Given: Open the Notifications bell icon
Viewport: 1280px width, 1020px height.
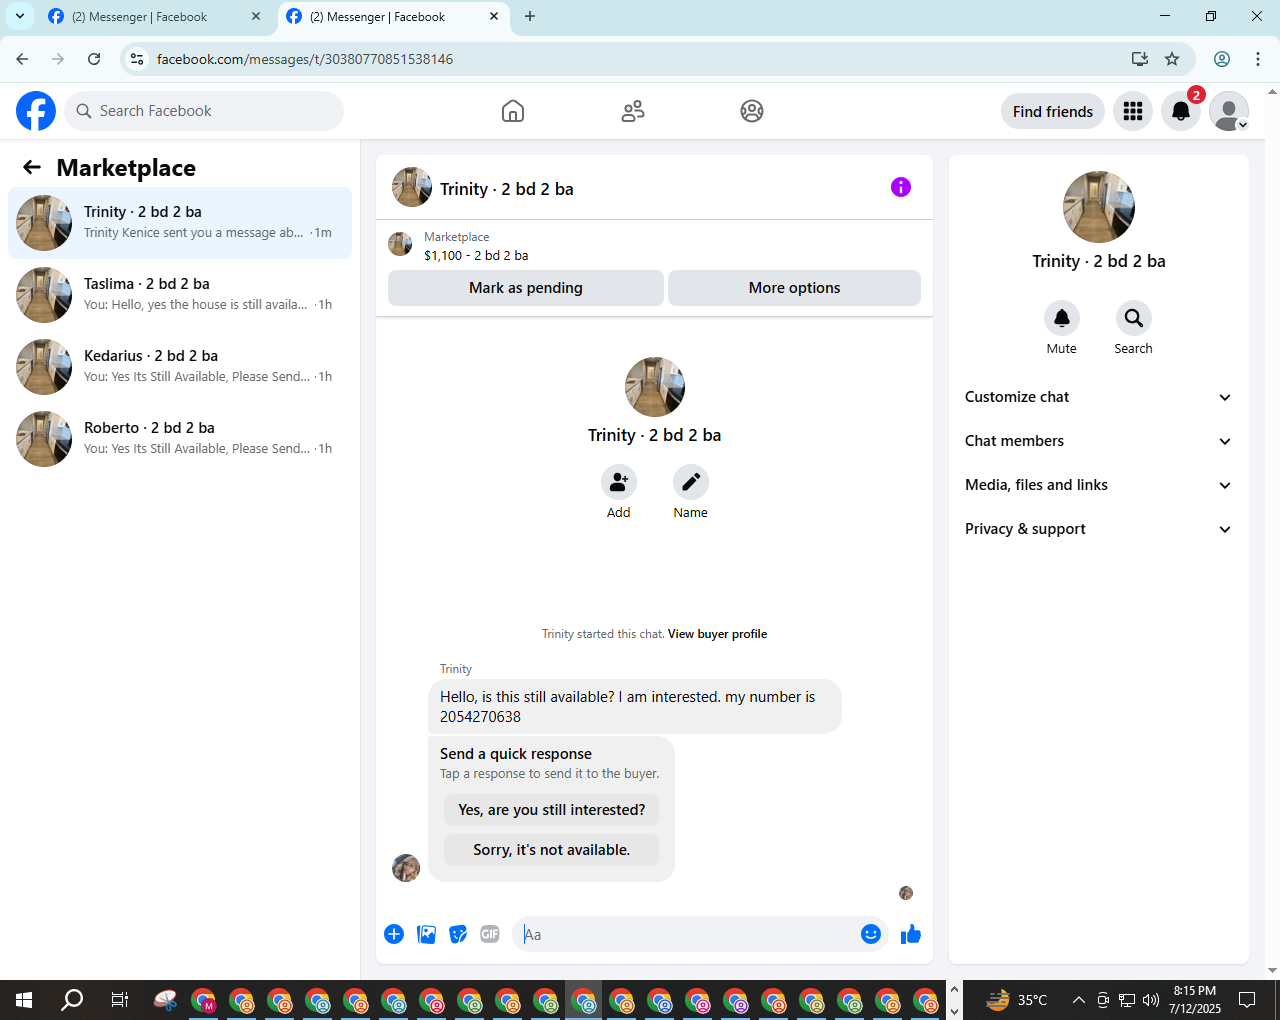Looking at the screenshot, I should click(1181, 111).
